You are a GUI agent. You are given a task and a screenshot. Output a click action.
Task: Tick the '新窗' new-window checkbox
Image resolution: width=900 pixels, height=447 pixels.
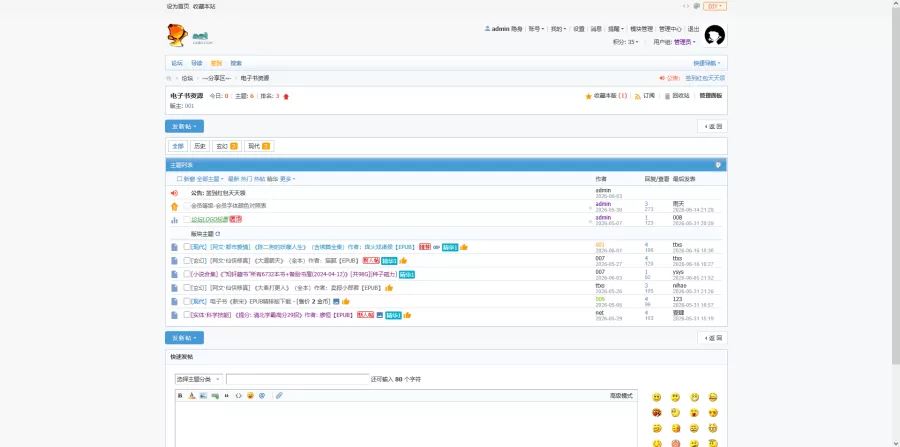179,179
